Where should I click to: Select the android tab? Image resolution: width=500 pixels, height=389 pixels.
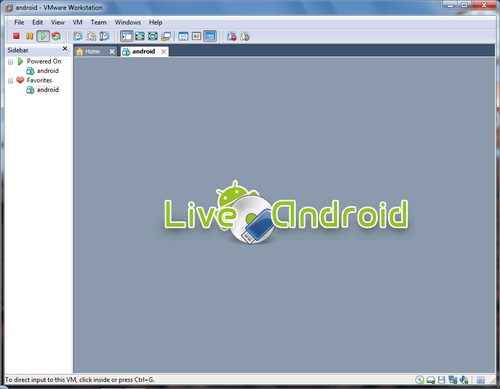click(x=143, y=51)
